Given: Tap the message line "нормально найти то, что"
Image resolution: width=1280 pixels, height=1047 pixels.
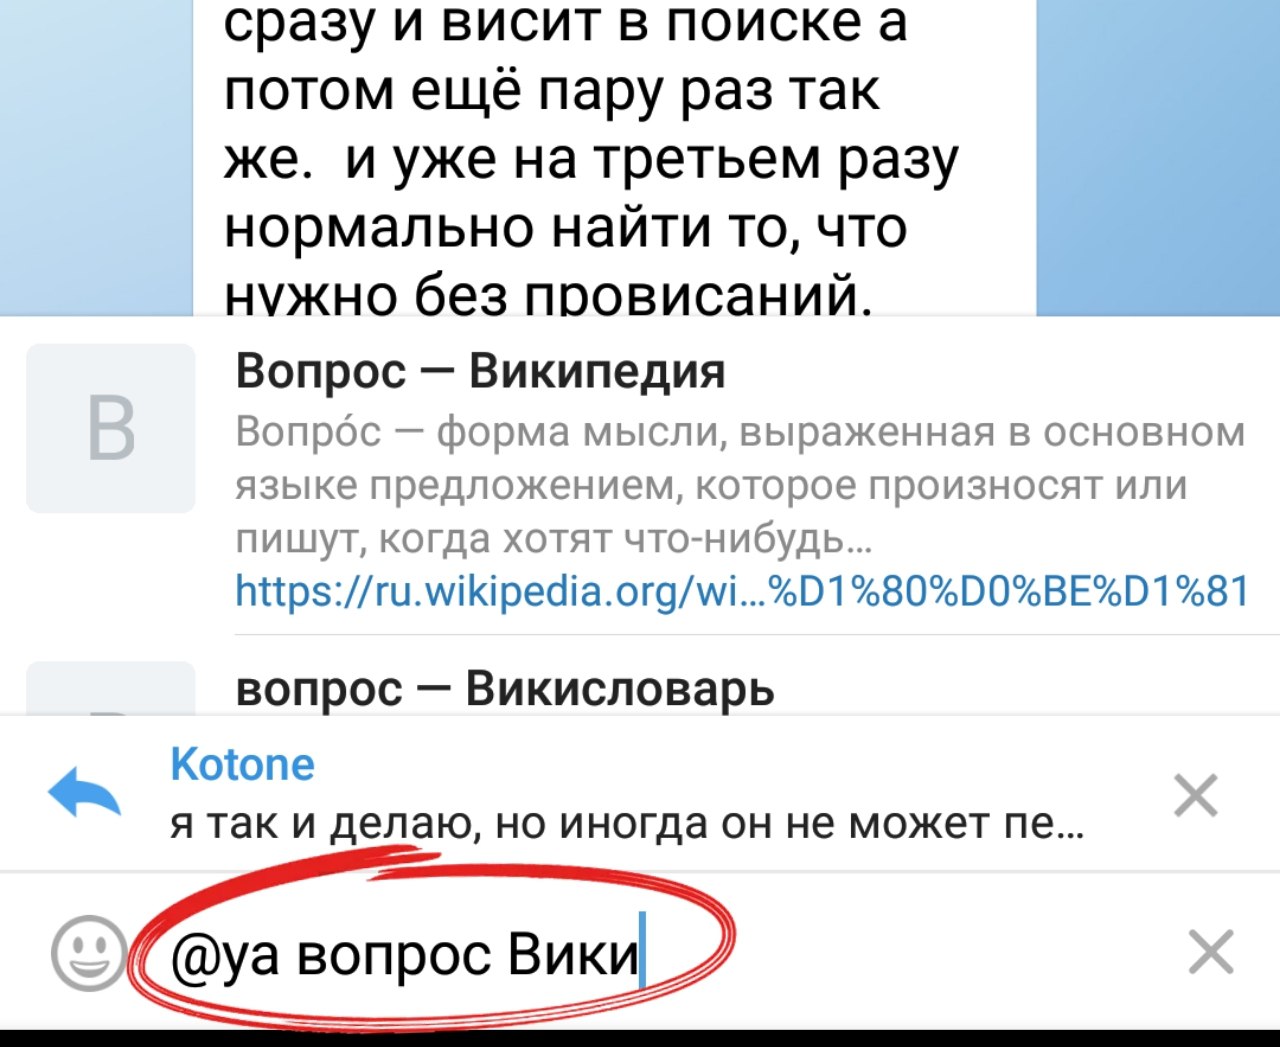Looking at the screenshot, I should [565, 227].
